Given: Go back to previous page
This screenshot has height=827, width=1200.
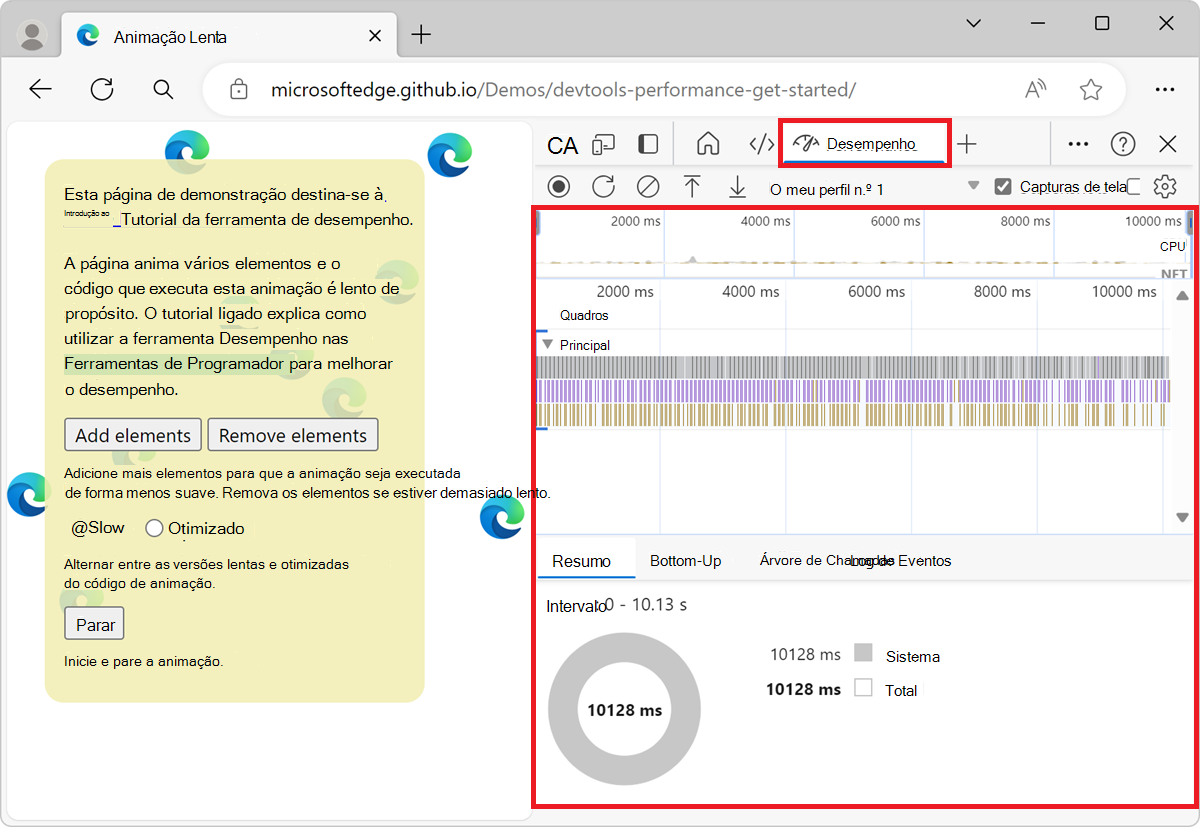Looking at the screenshot, I should pos(40,89).
